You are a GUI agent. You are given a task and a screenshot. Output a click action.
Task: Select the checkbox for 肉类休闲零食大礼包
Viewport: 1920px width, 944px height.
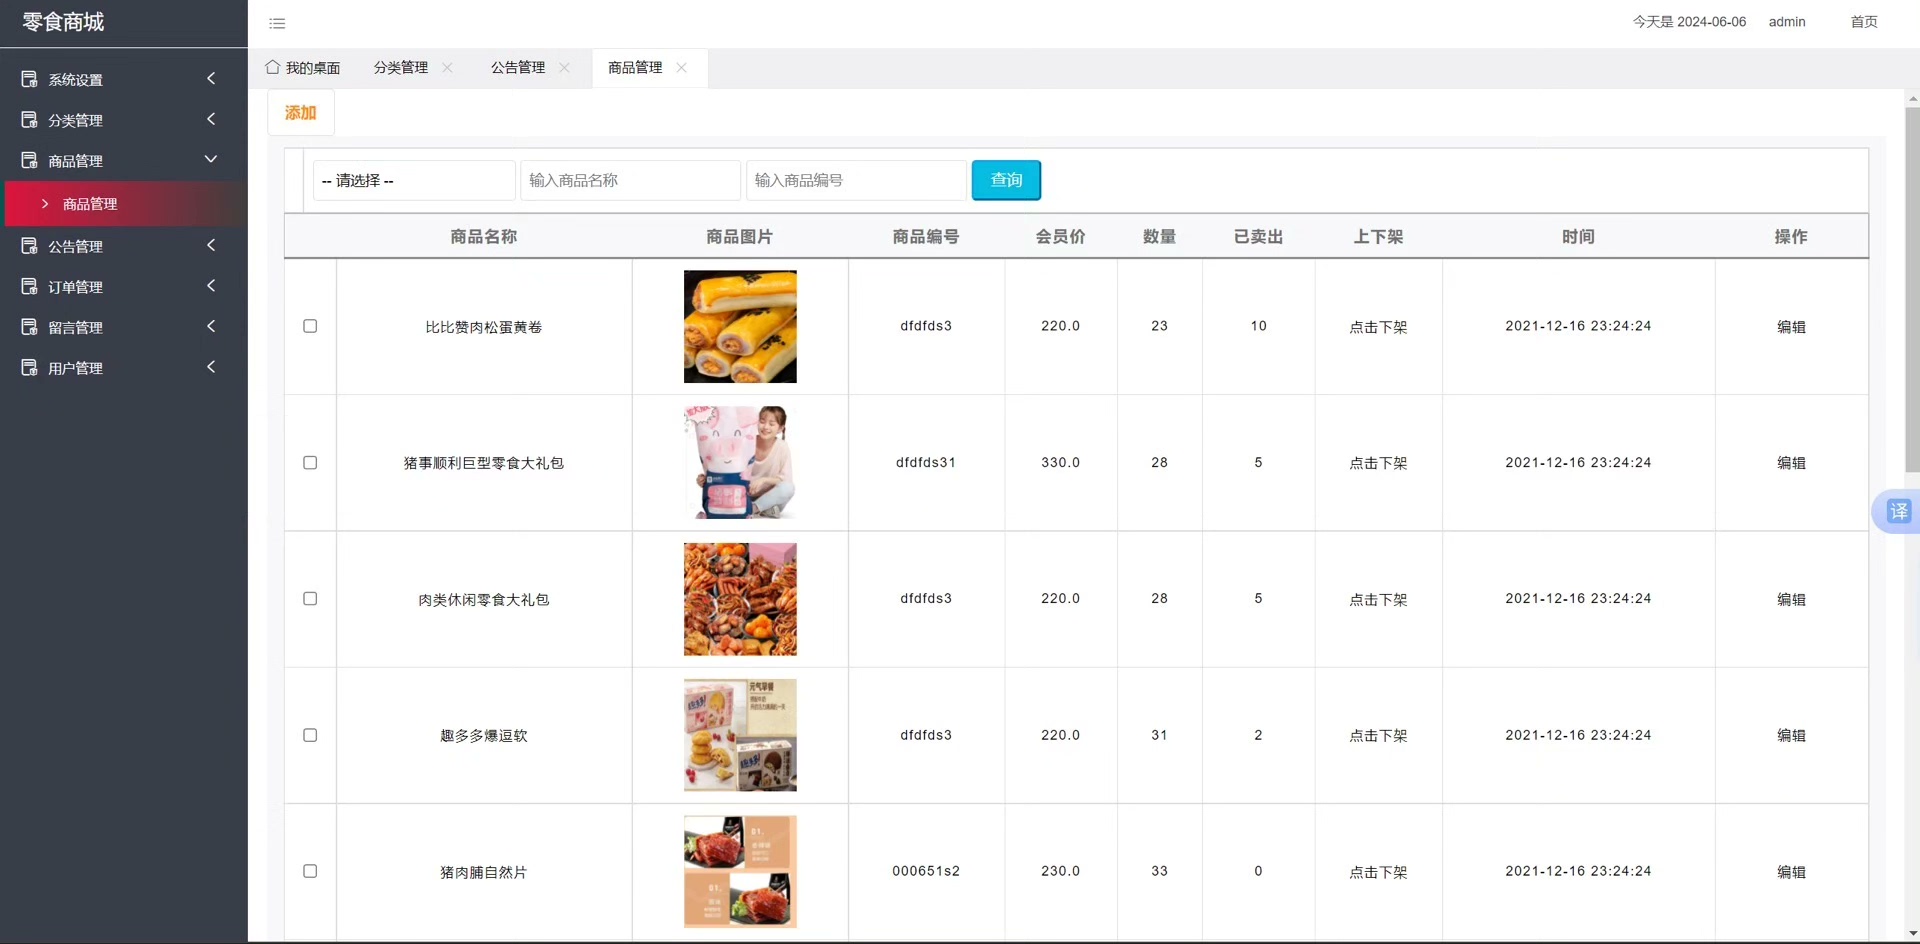click(310, 599)
